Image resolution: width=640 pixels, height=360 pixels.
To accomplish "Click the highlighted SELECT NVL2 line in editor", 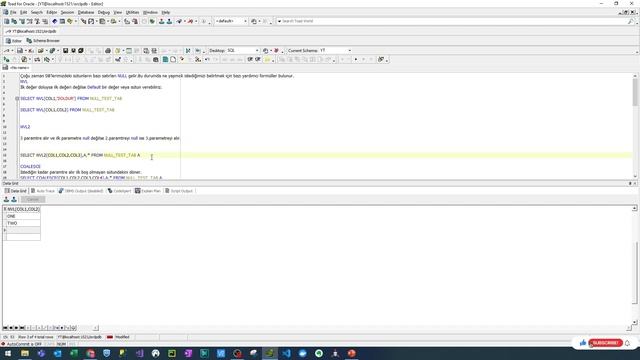I will [80, 155].
